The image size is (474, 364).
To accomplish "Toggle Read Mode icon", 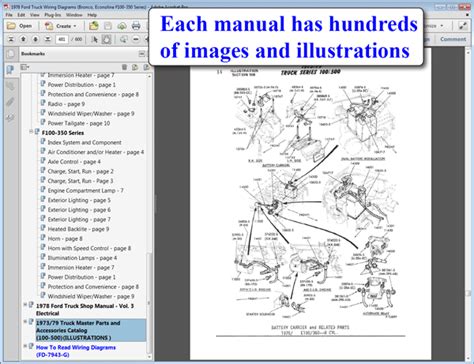I will click(462, 26).
